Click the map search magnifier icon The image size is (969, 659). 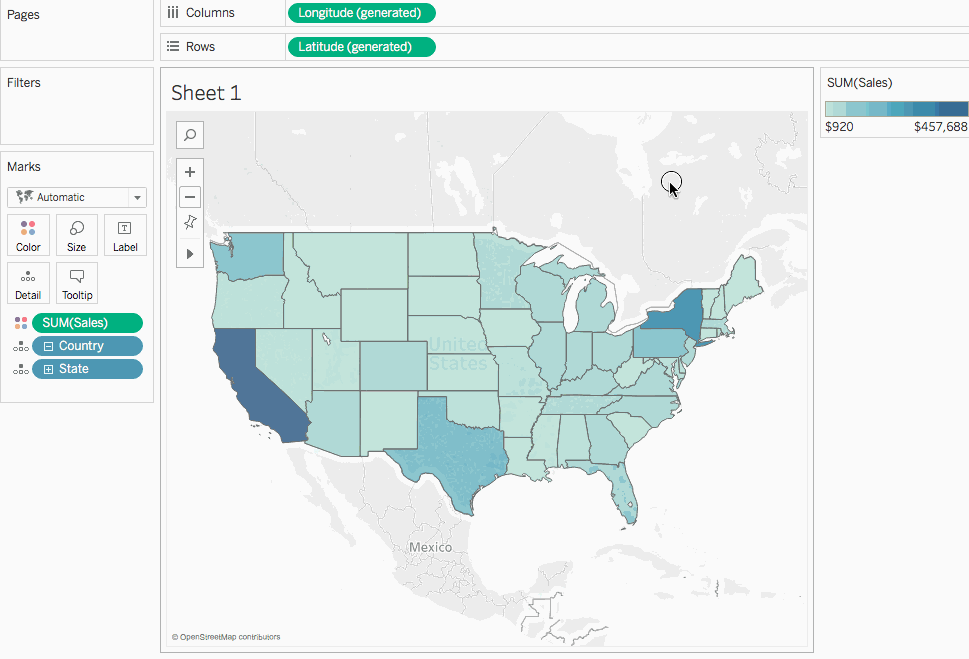click(x=190, y=134)
